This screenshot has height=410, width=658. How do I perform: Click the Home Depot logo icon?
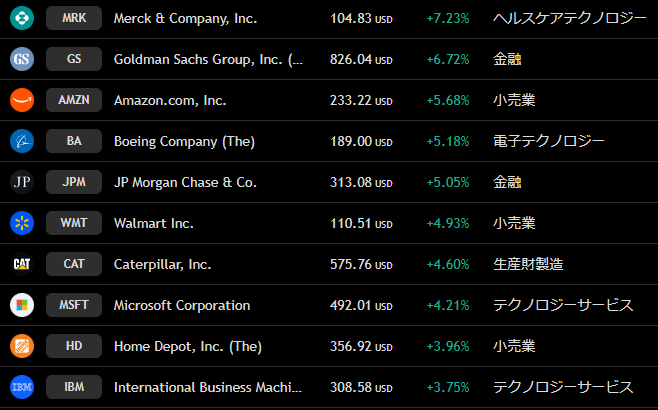[22, 346]
